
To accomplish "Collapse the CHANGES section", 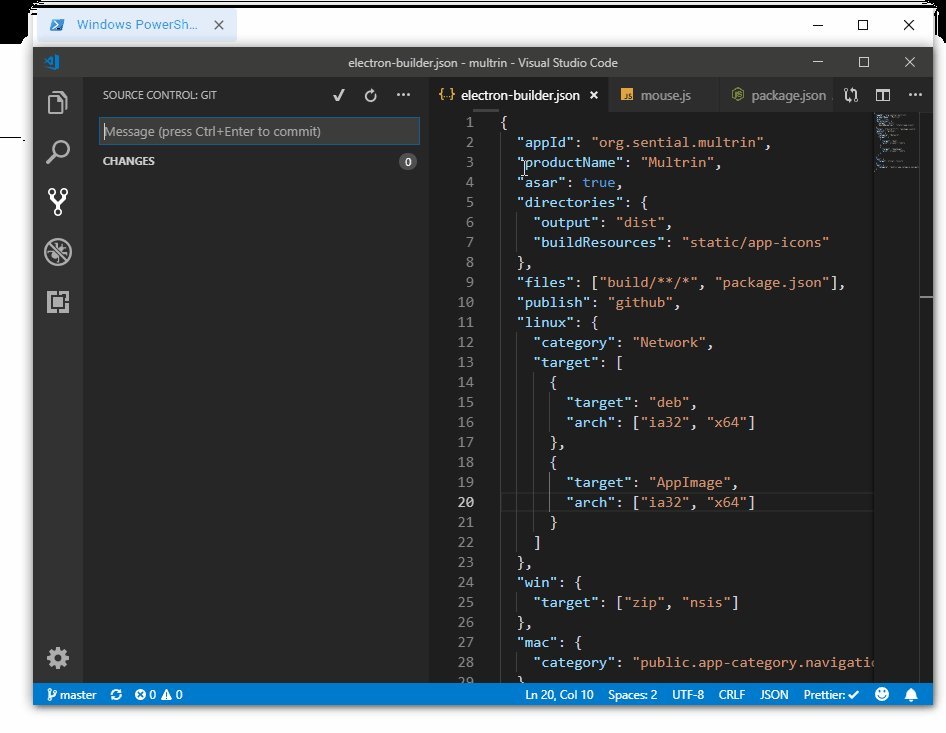I will point(129,161).
